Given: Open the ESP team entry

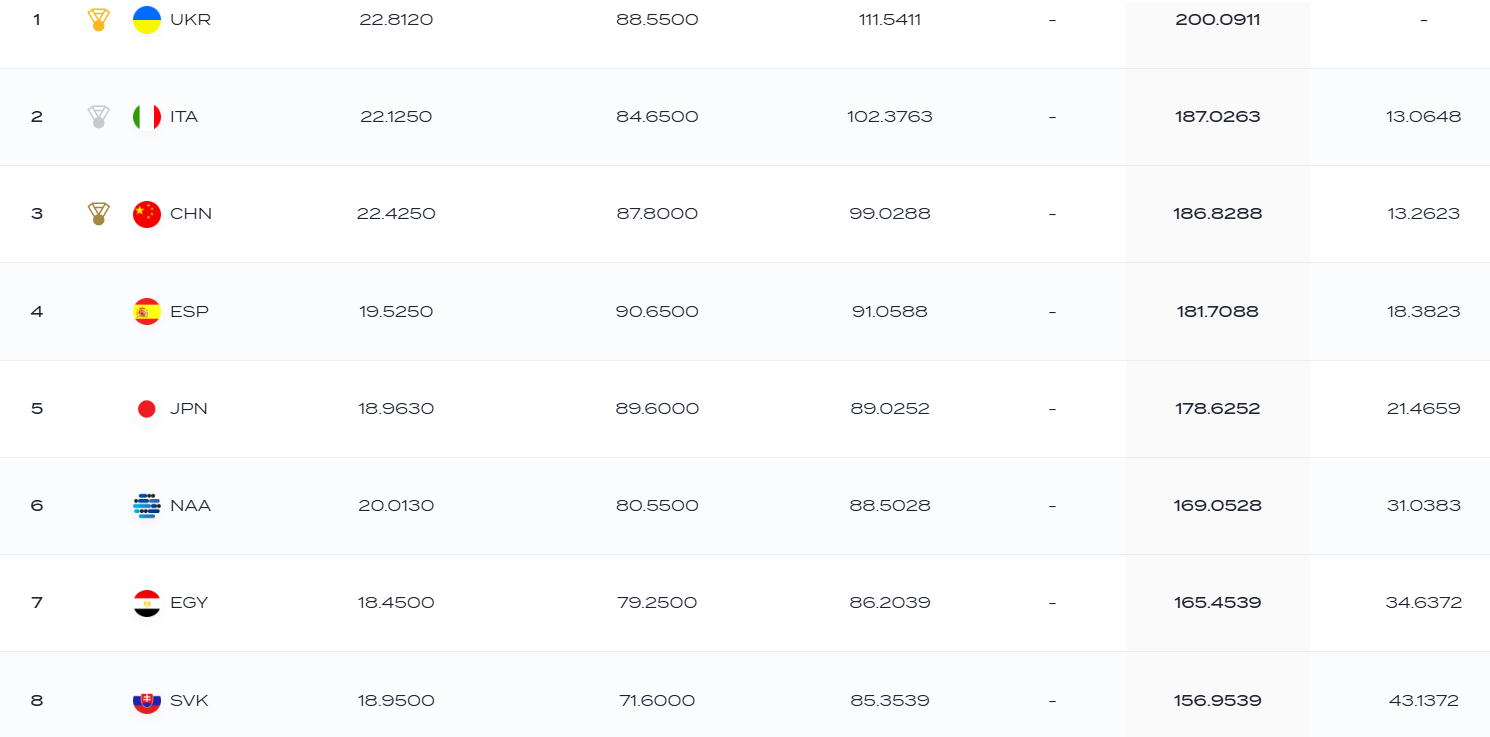Looking at the screenshot, I should tap(189, 311).
